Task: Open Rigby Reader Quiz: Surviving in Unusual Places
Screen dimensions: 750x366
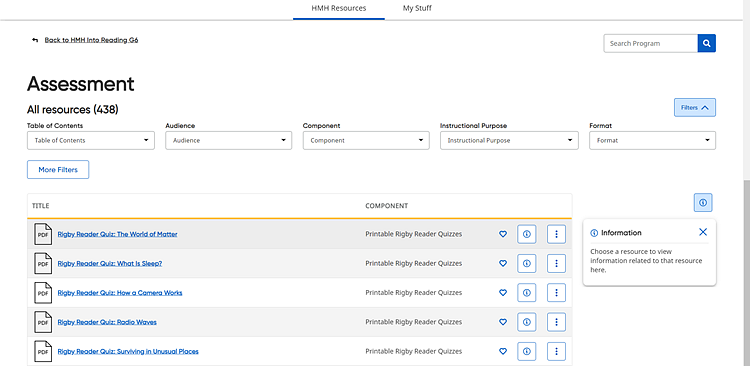Action: click(x=128, y=351)
